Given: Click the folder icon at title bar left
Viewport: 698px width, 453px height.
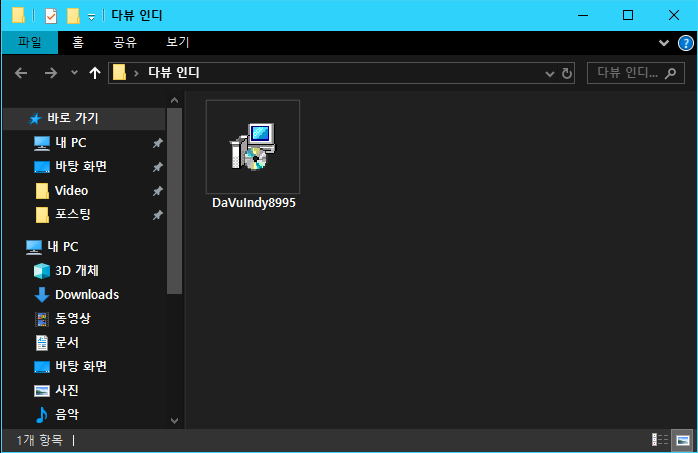Looking at the screenshot, I should coord(18,15).
